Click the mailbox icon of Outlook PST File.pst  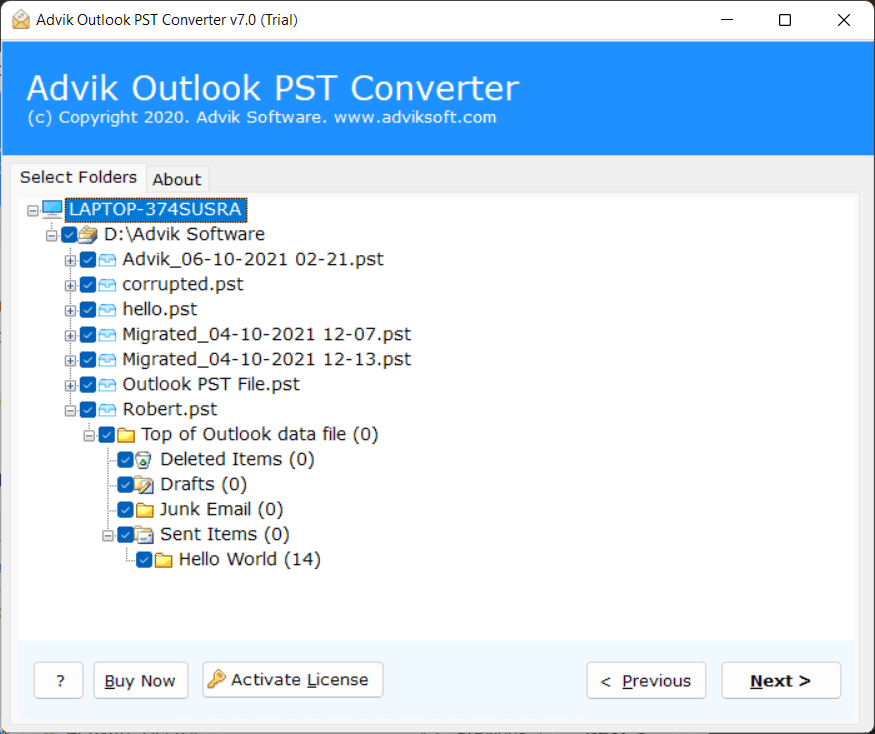pyautogui.click(x=107, y=385)
